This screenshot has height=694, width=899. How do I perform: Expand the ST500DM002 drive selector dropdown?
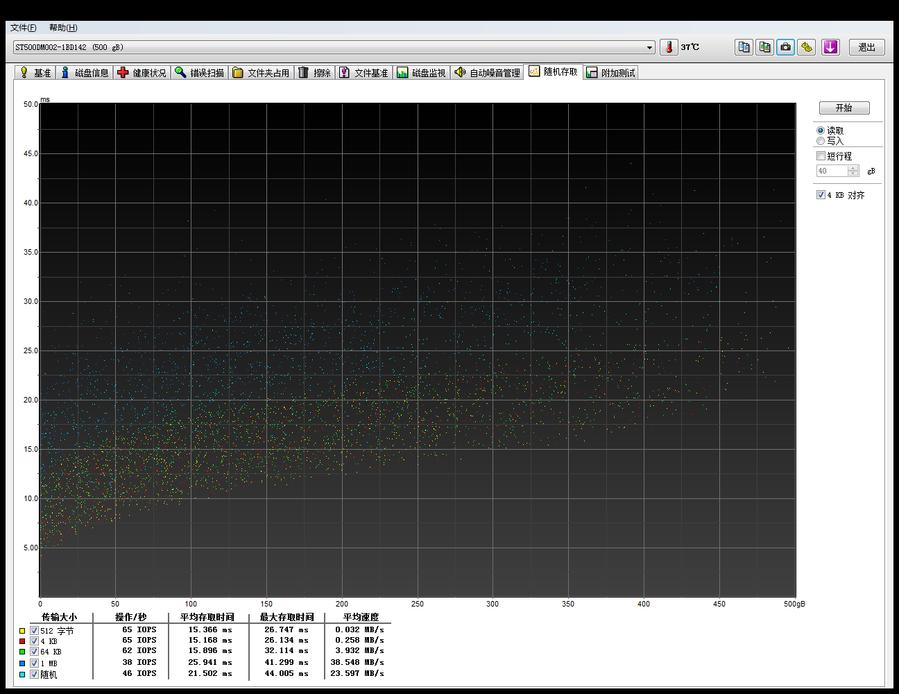pyautogui.click(x=650, y=48)
